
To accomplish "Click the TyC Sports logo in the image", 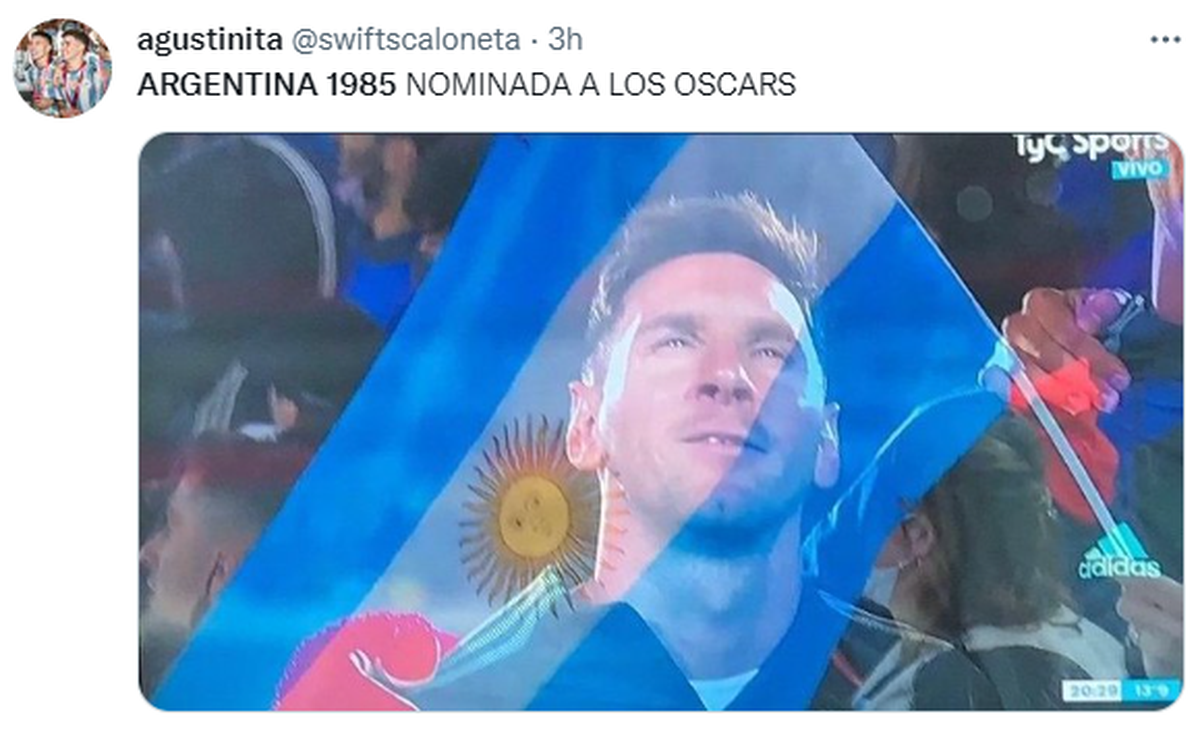I will coord(1091,145).
